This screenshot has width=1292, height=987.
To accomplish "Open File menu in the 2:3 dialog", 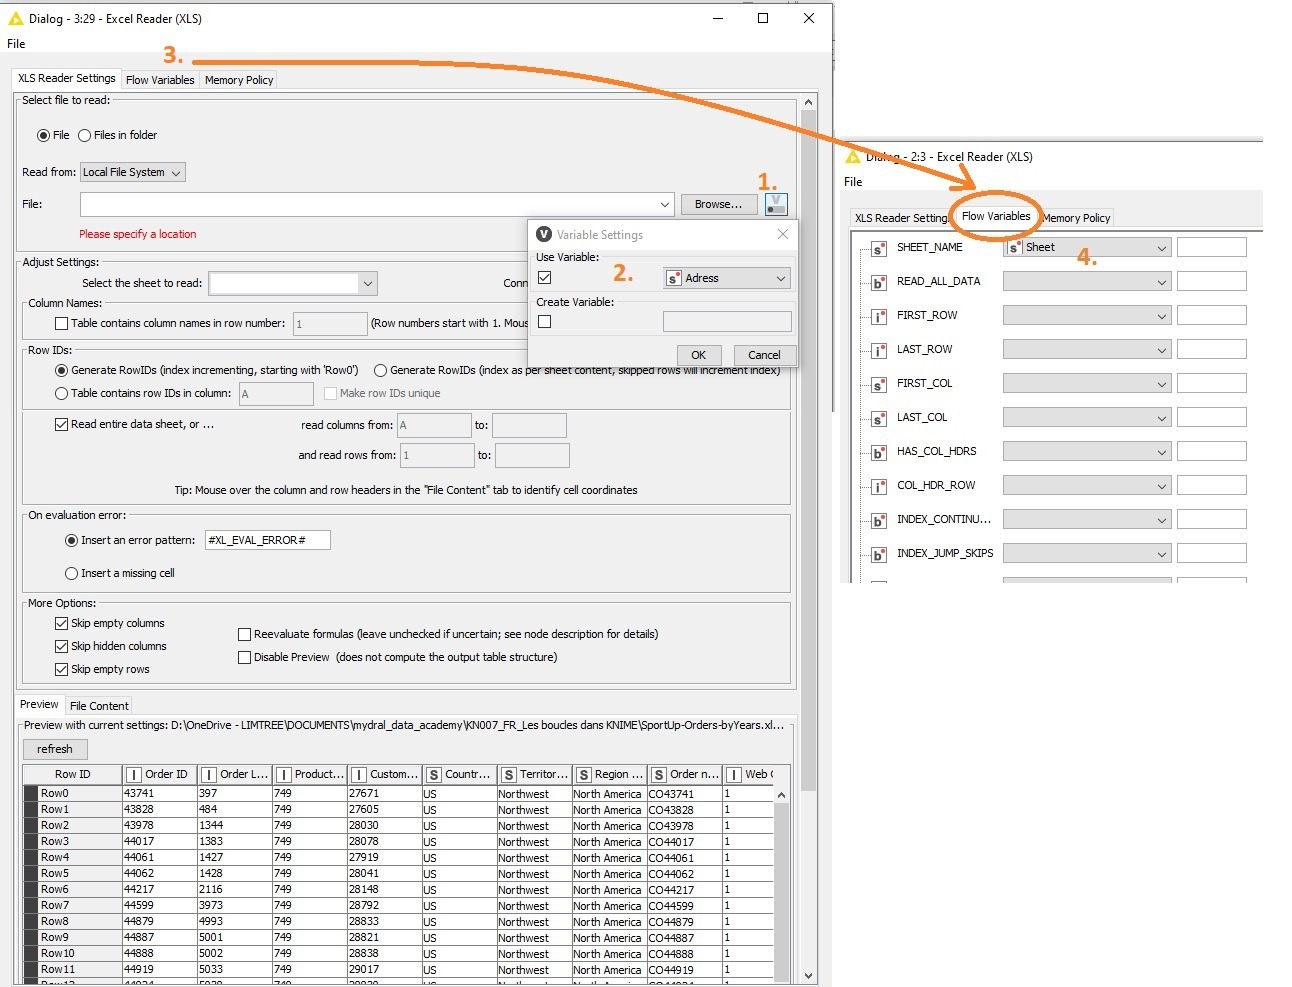I will [x=853, y=182].
